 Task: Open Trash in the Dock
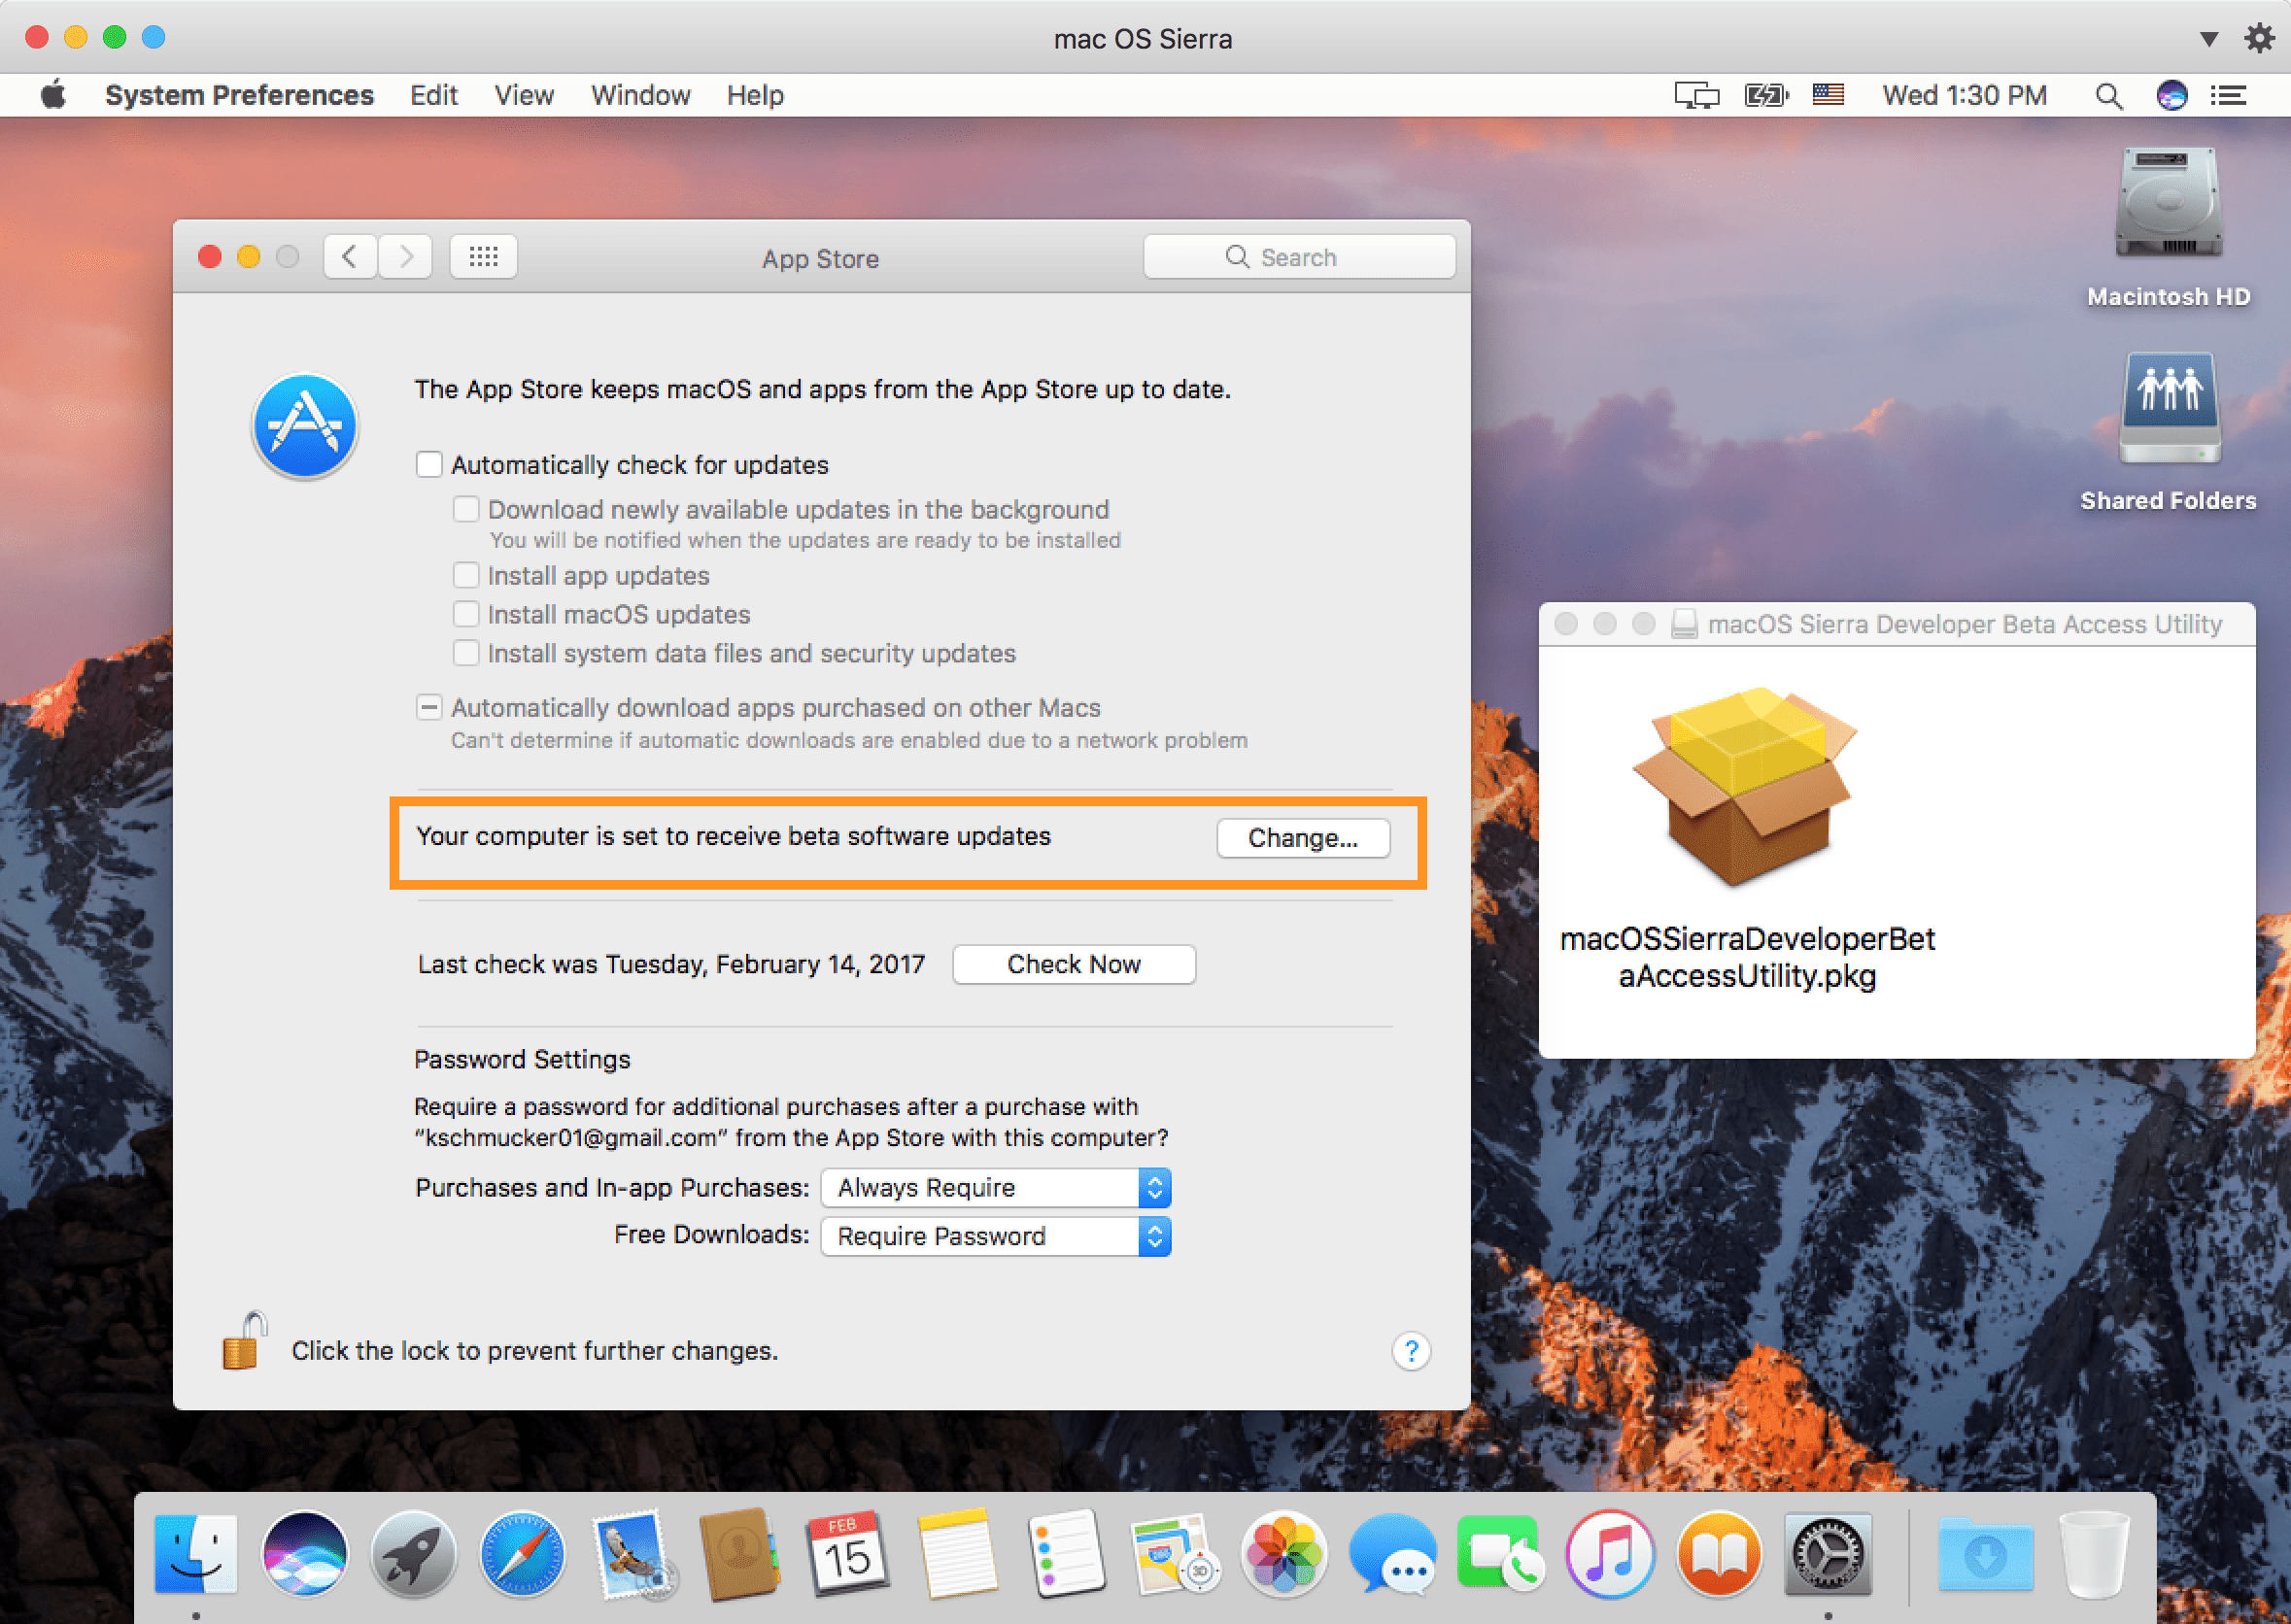[x=2094, y=1554]
